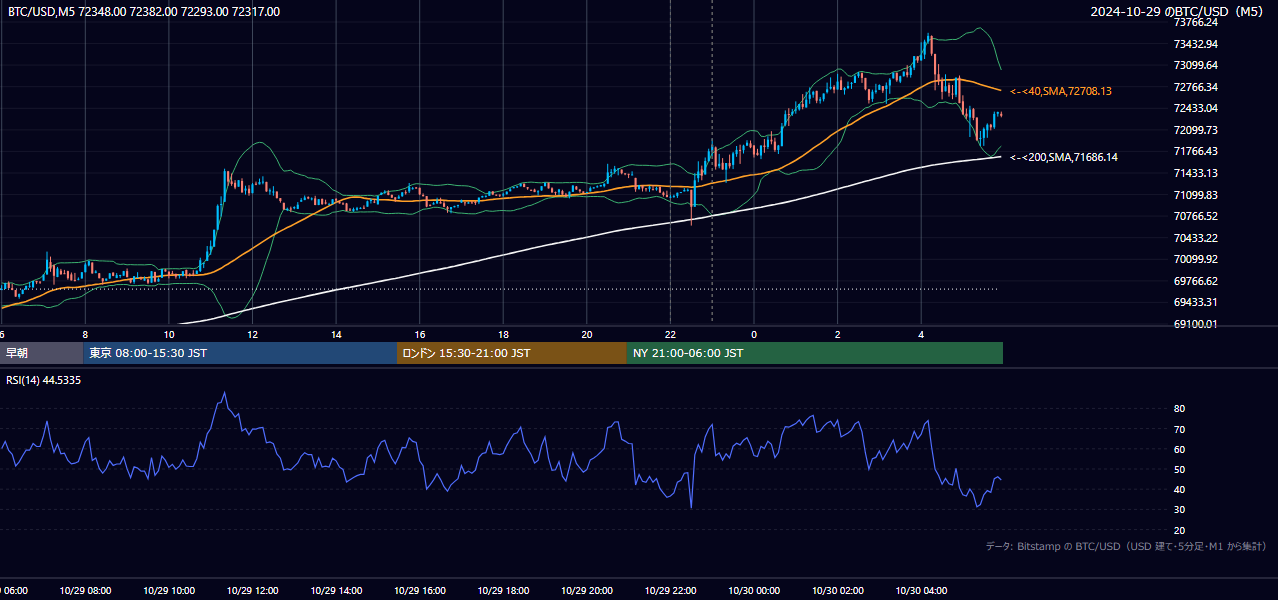Click the hour 0 marker below price chart
The width and height of the screenshot is (1278, 600).
coord(754,334)
